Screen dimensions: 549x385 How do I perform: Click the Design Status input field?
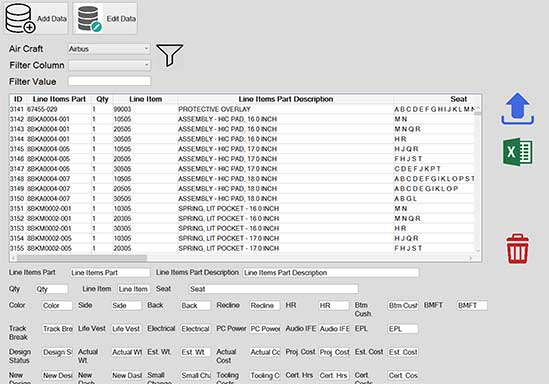[x=57, y=352]
